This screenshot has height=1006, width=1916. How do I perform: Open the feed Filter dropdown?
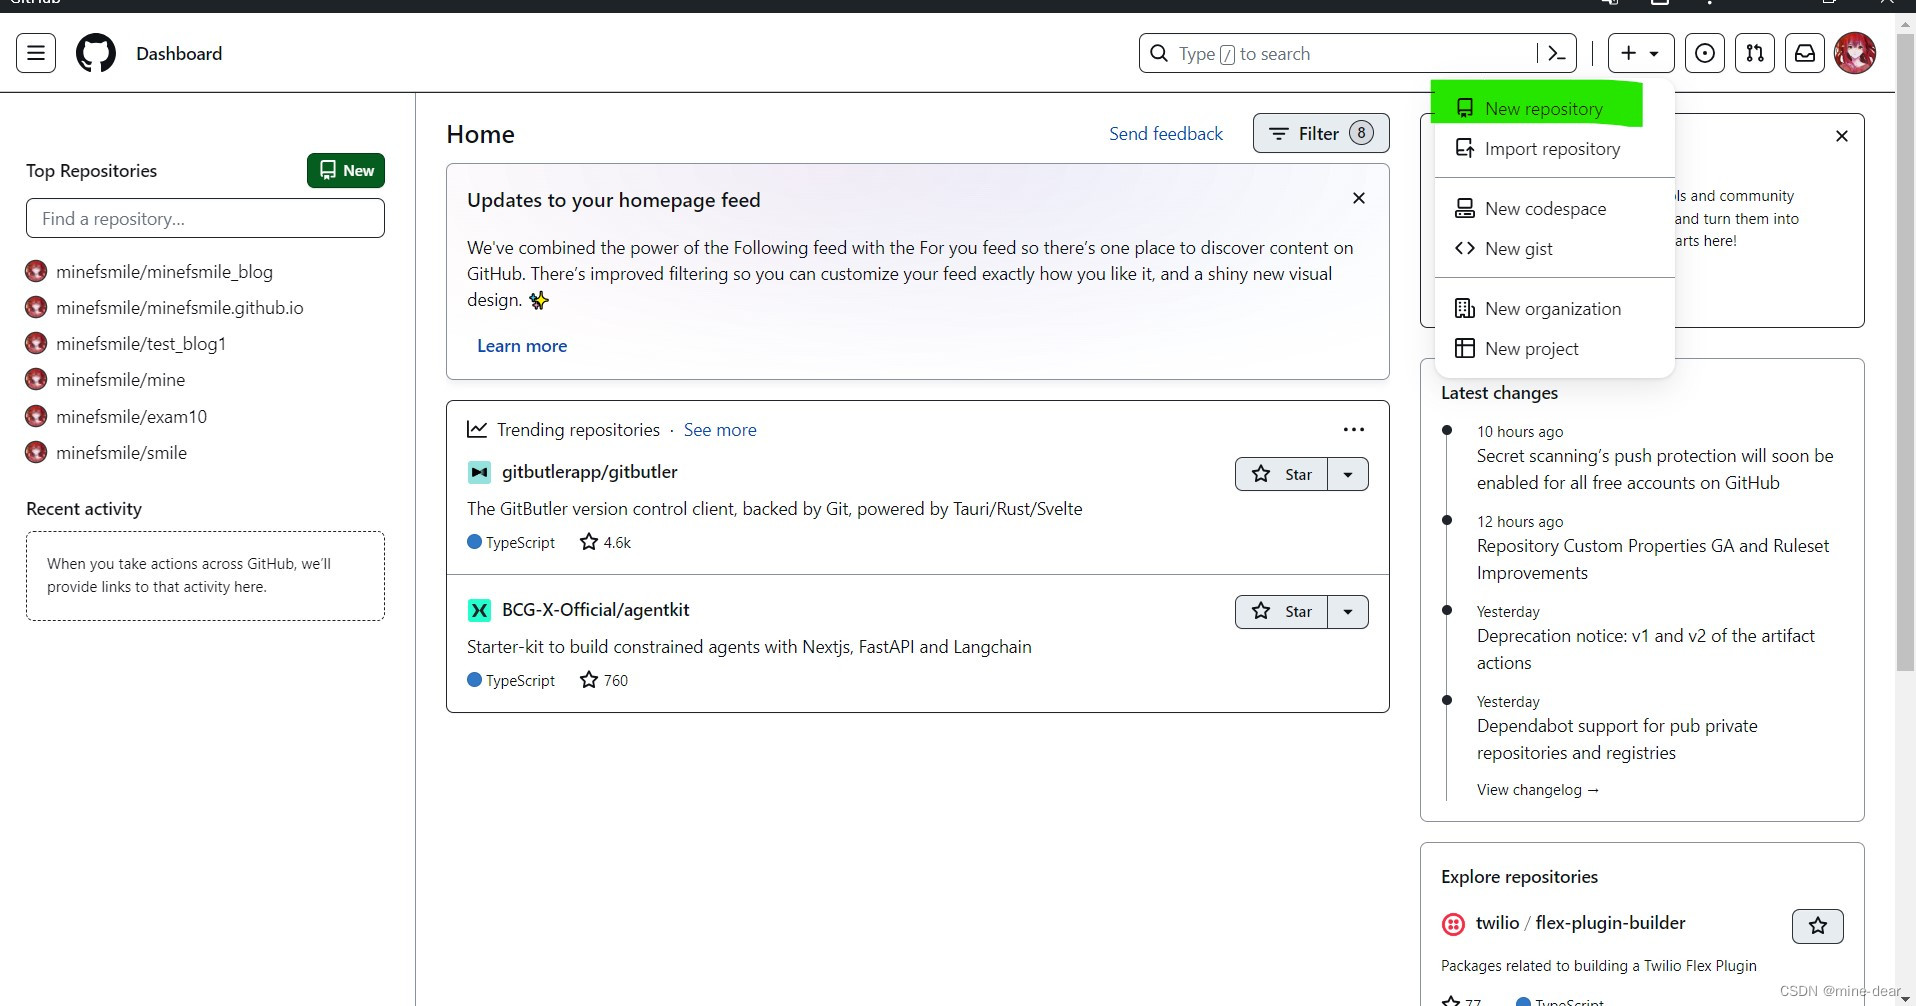point(1321,133)
